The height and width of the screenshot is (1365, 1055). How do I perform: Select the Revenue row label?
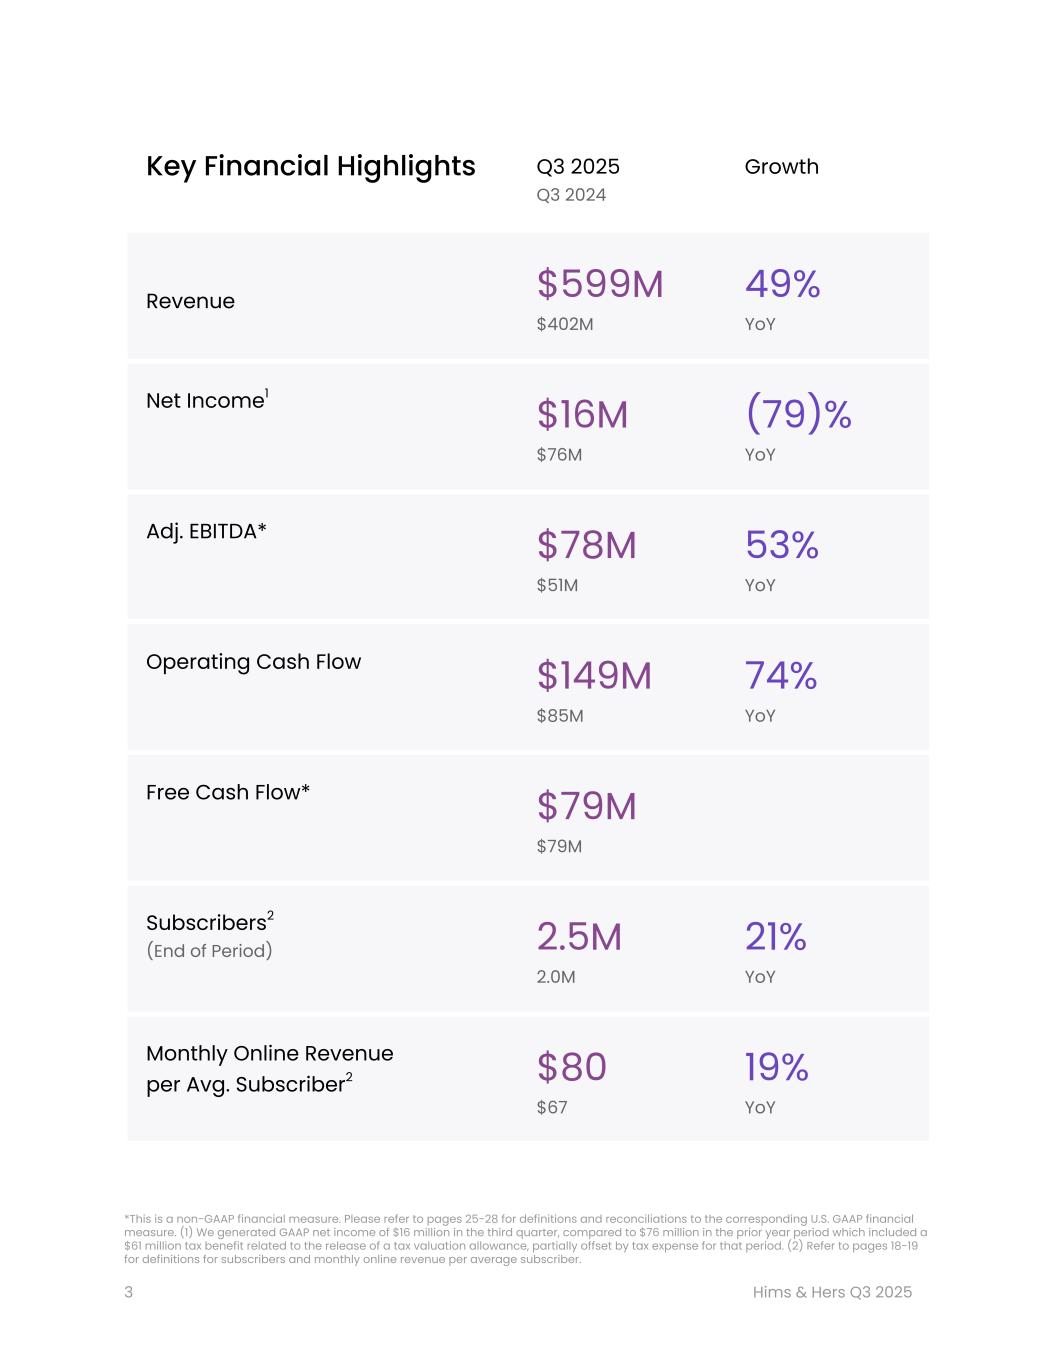(x=190, y=301)
